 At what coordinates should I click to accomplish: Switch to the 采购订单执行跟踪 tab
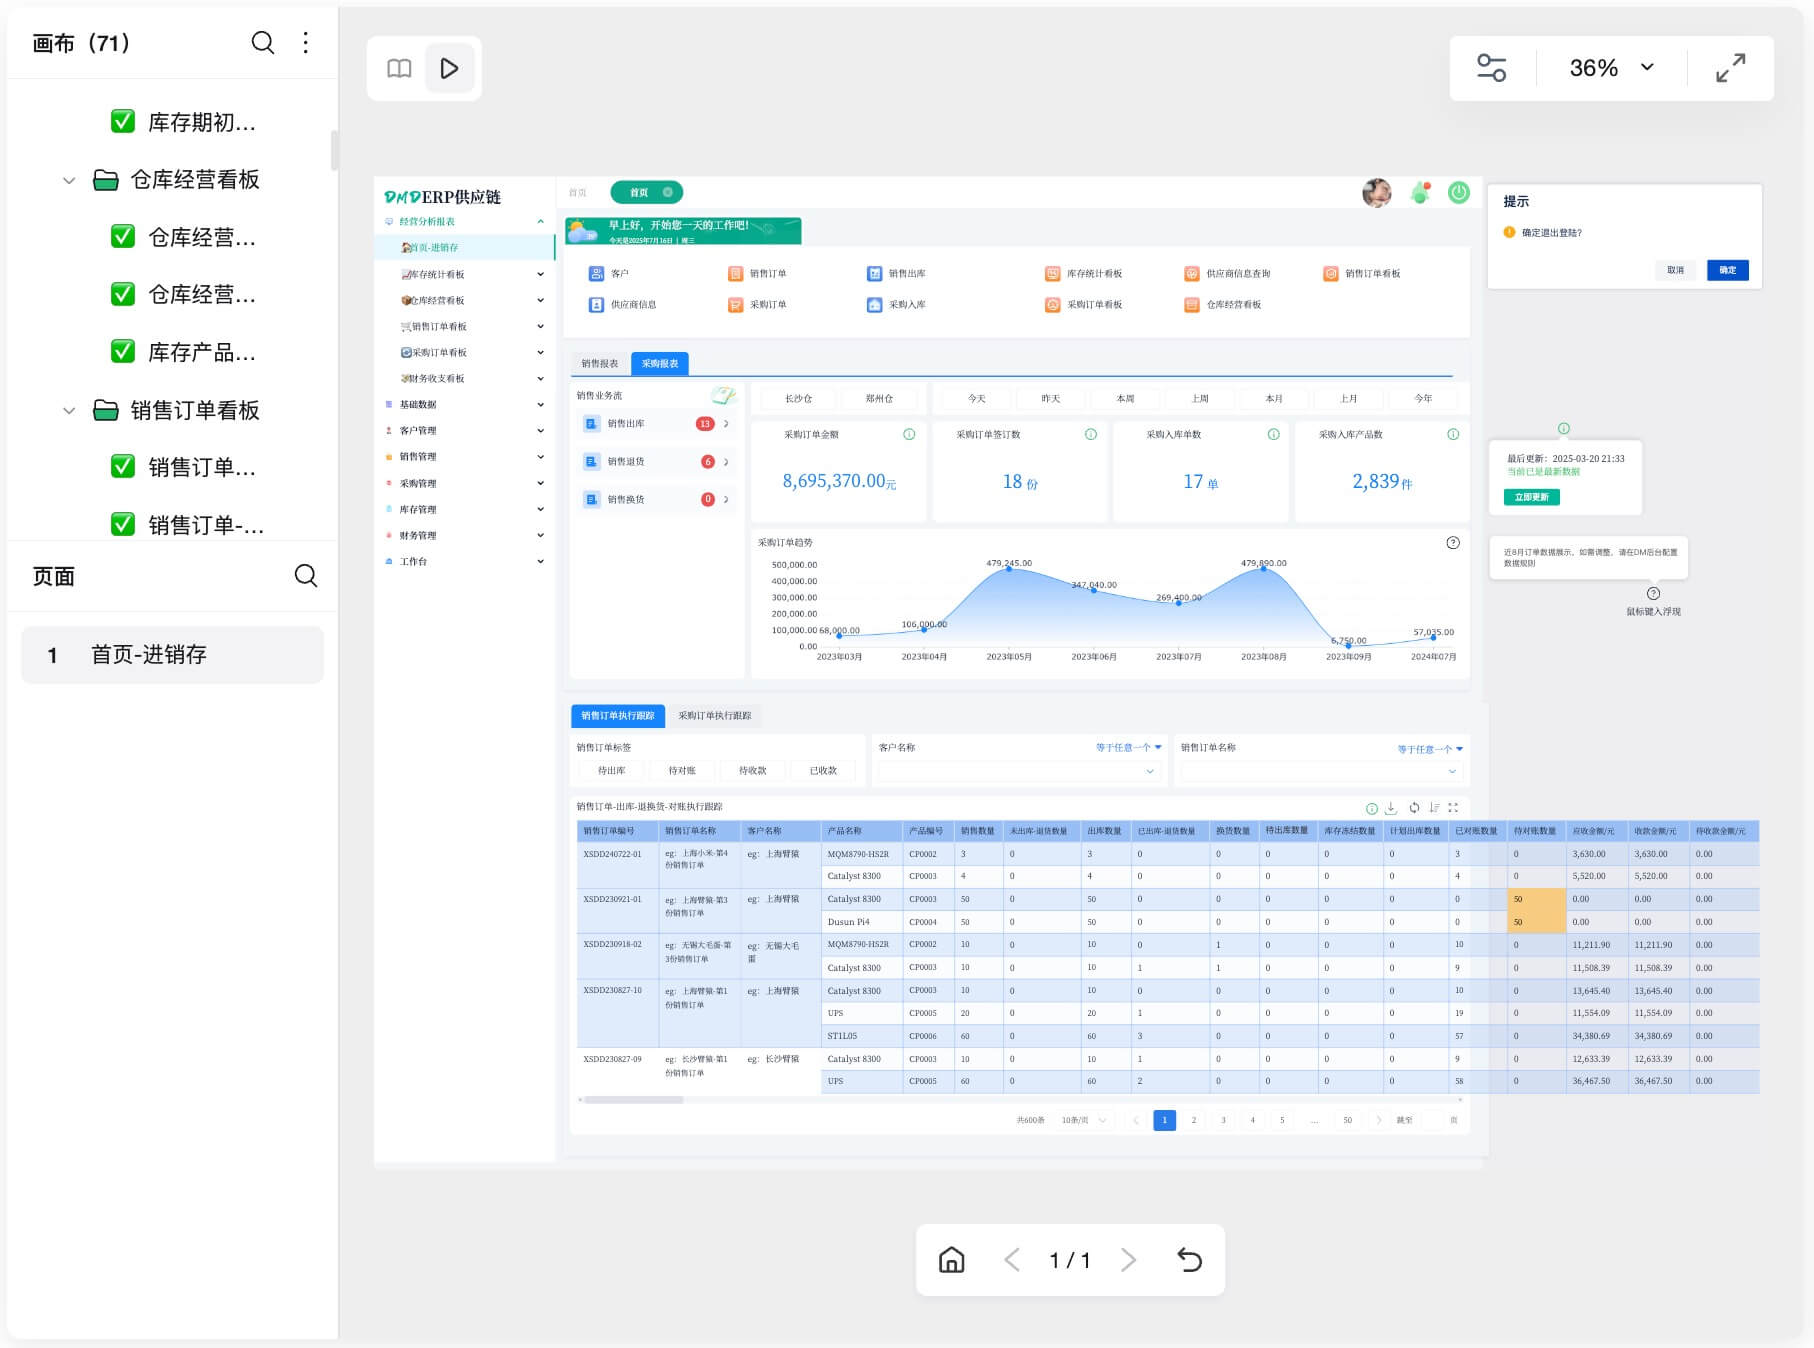pos(714,716)
